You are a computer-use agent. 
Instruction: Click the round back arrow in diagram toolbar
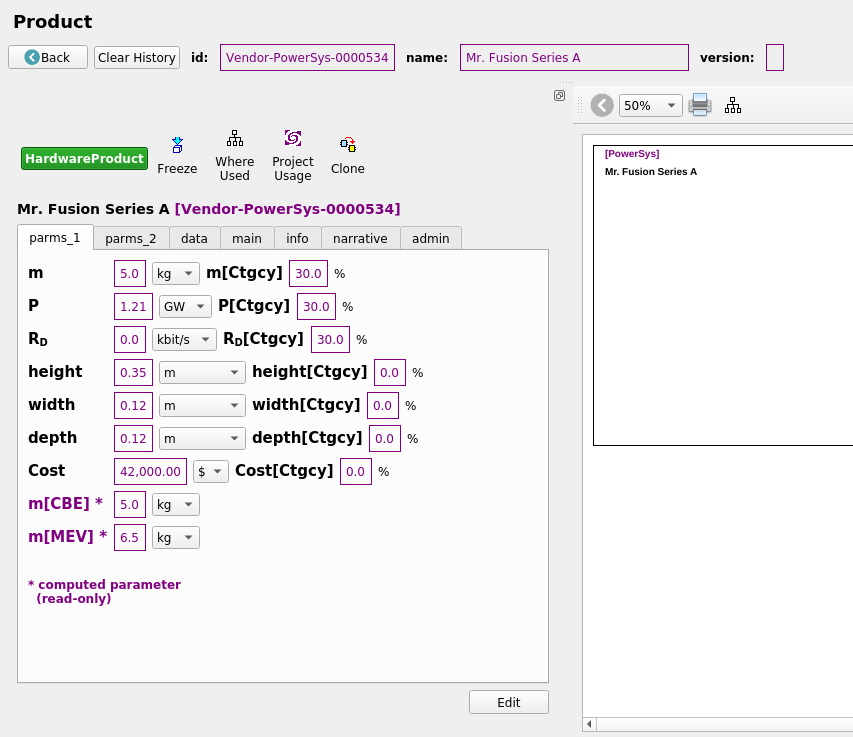point(602,105)
